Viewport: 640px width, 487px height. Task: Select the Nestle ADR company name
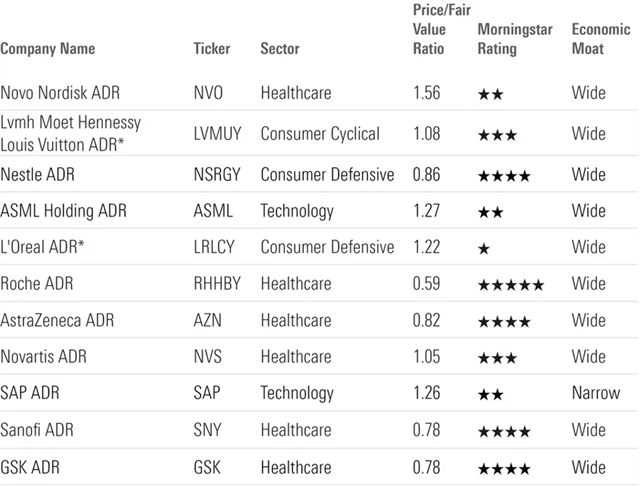(x=38, y=175)
